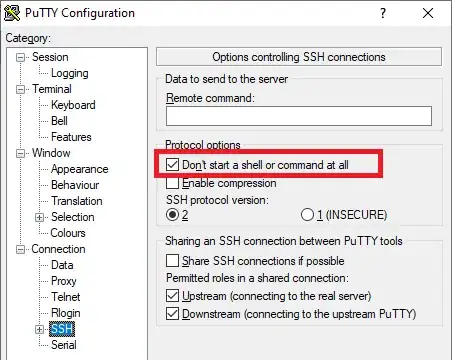The image size is (452, 360).
Task: Select SSH protocol version 1 (INSECURE)
Action: pos(307,215)
